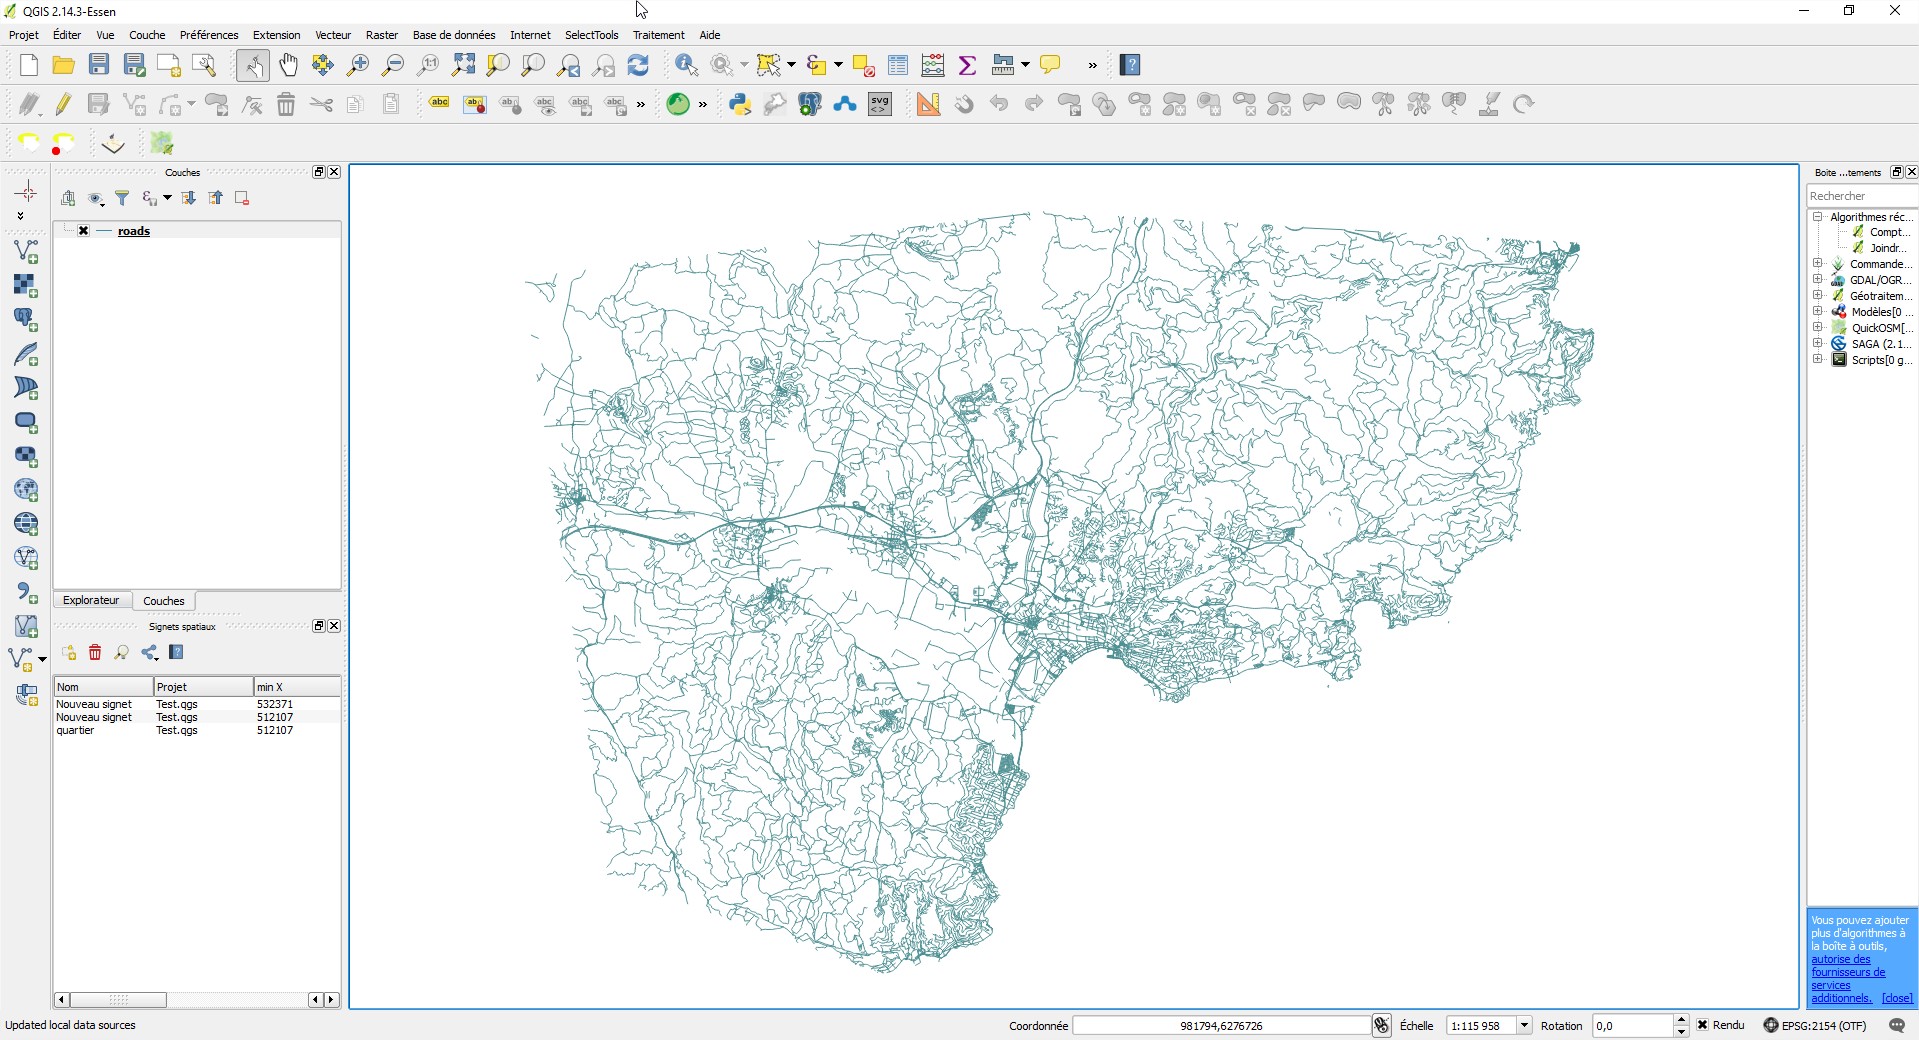The width and height of the screenshot is (1919, 1040).
Task: Click the Coordonnée input field
Action: 1221,1025
